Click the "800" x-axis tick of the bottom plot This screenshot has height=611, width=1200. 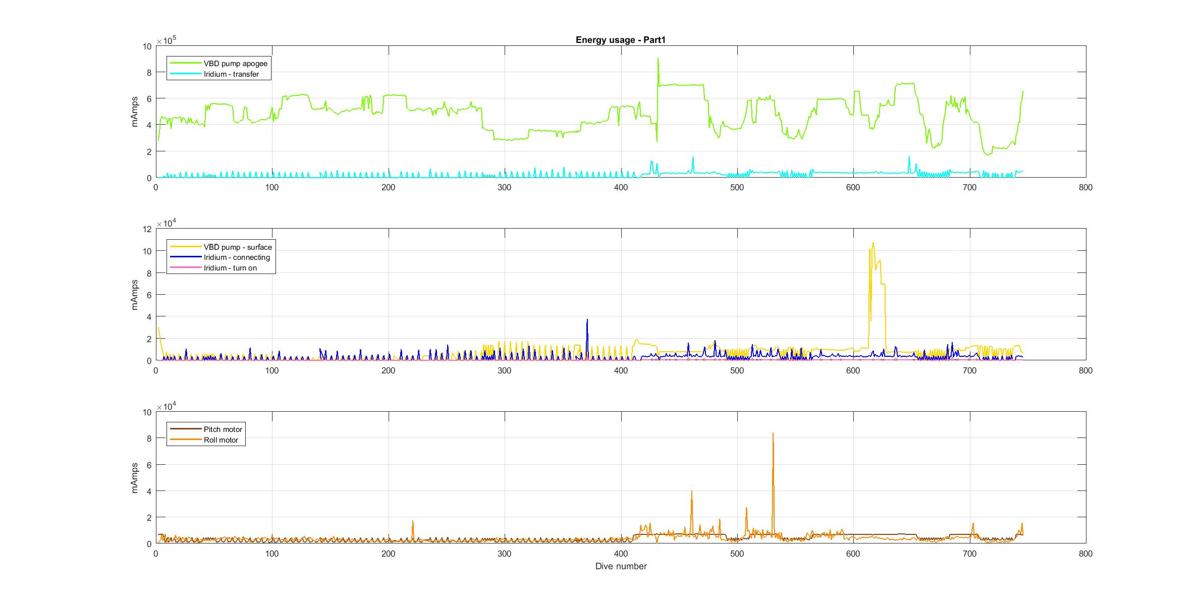(1085, 553)
